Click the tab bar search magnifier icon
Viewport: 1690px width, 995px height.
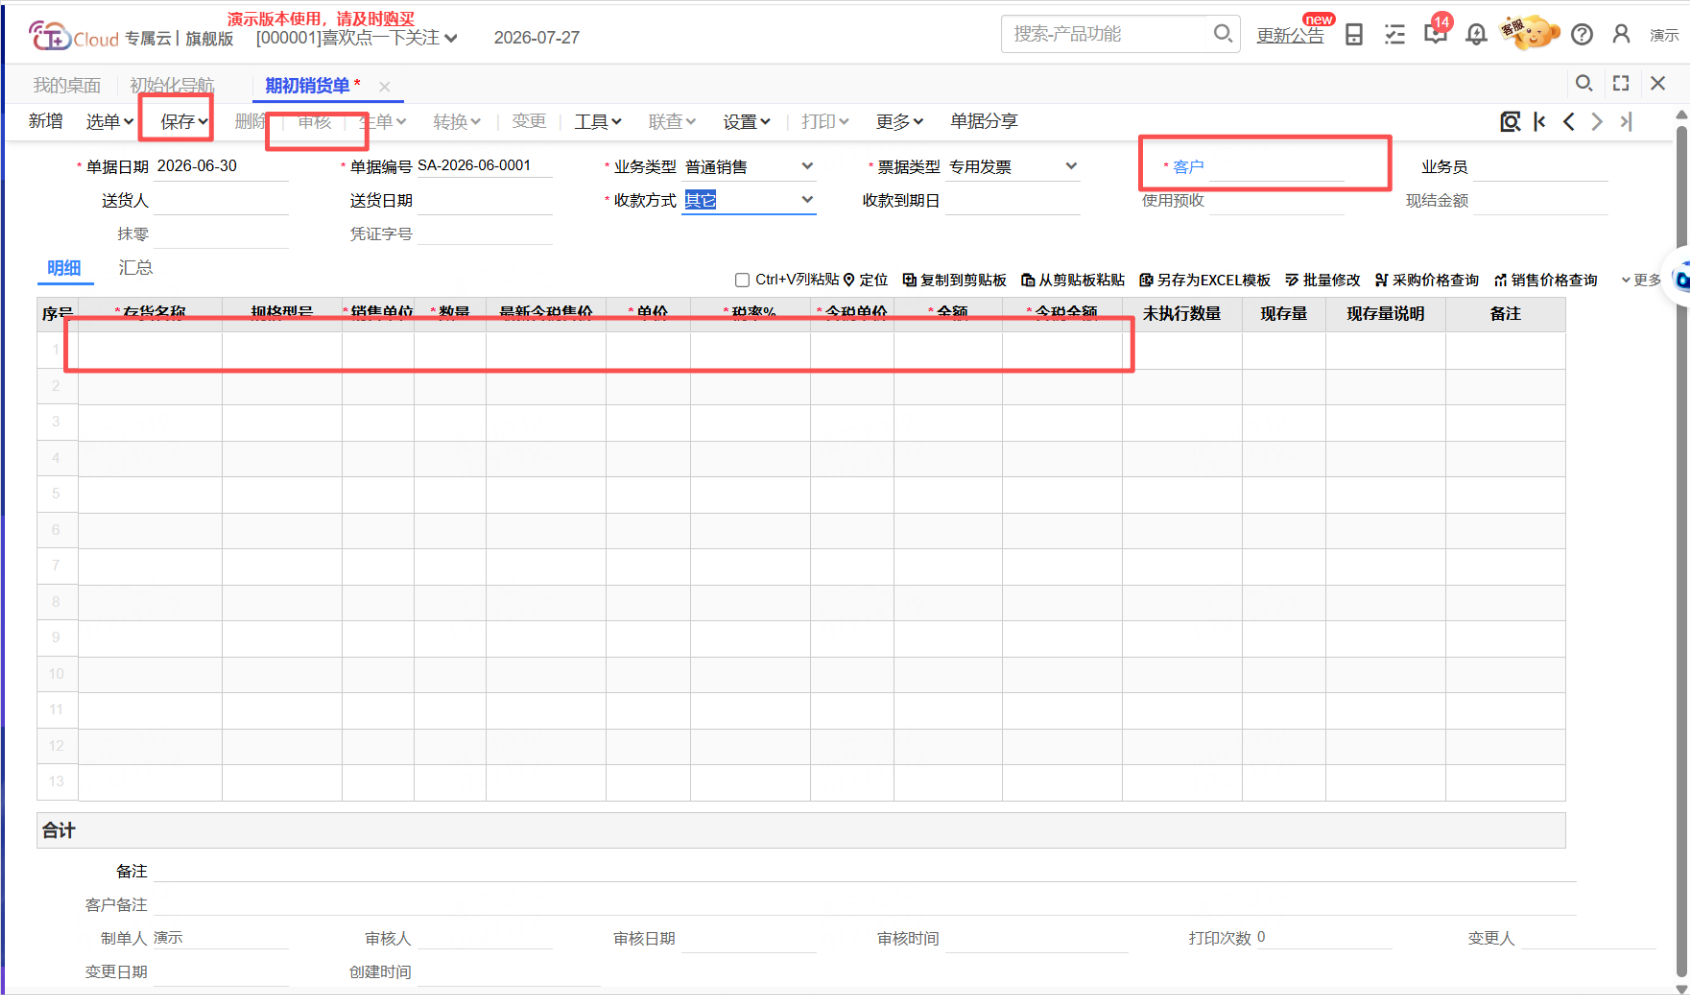[1584, 83]
